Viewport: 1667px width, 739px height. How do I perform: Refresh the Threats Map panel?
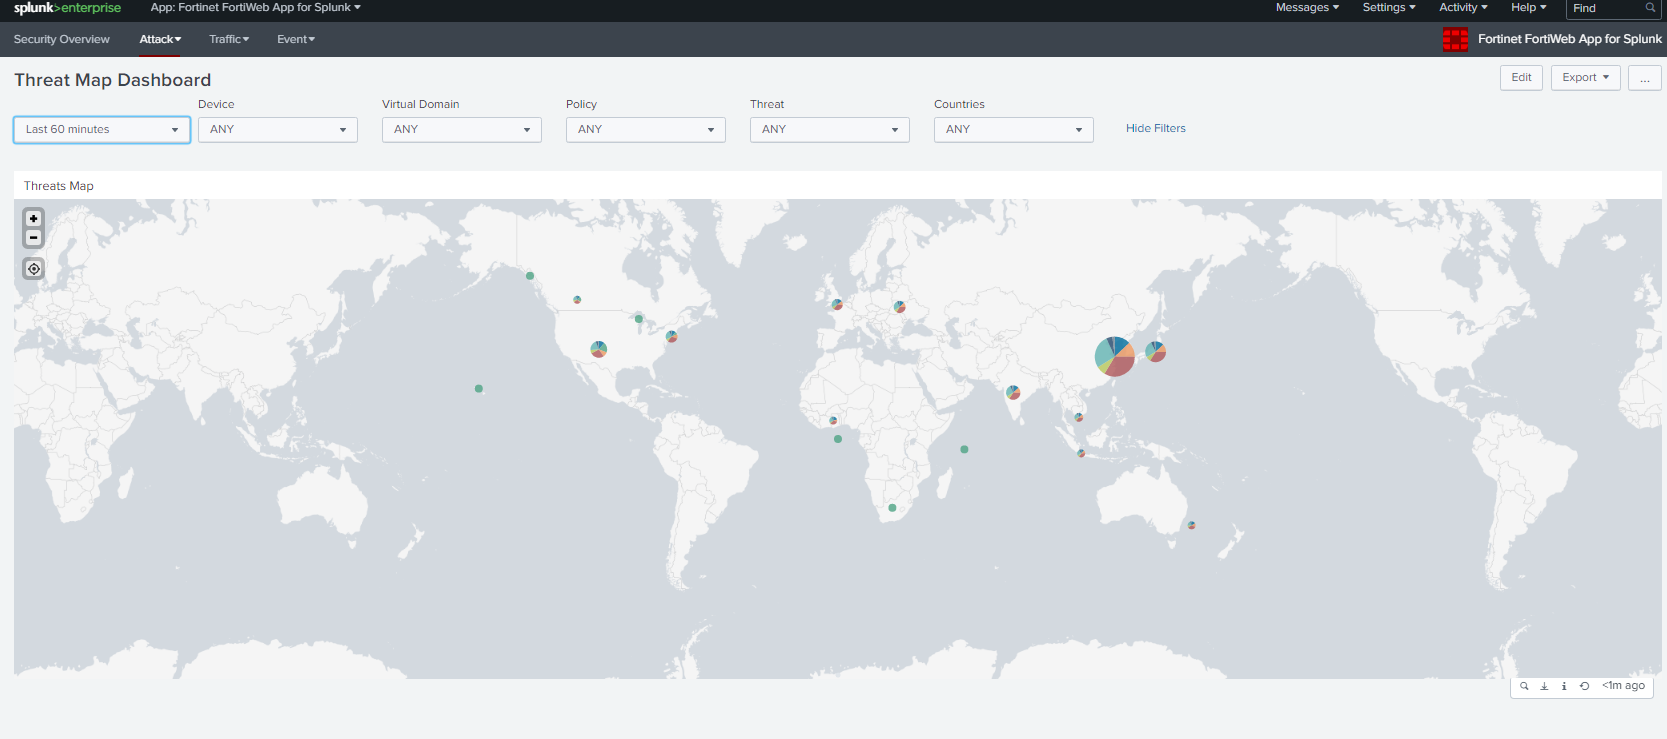click(1584, 686)
